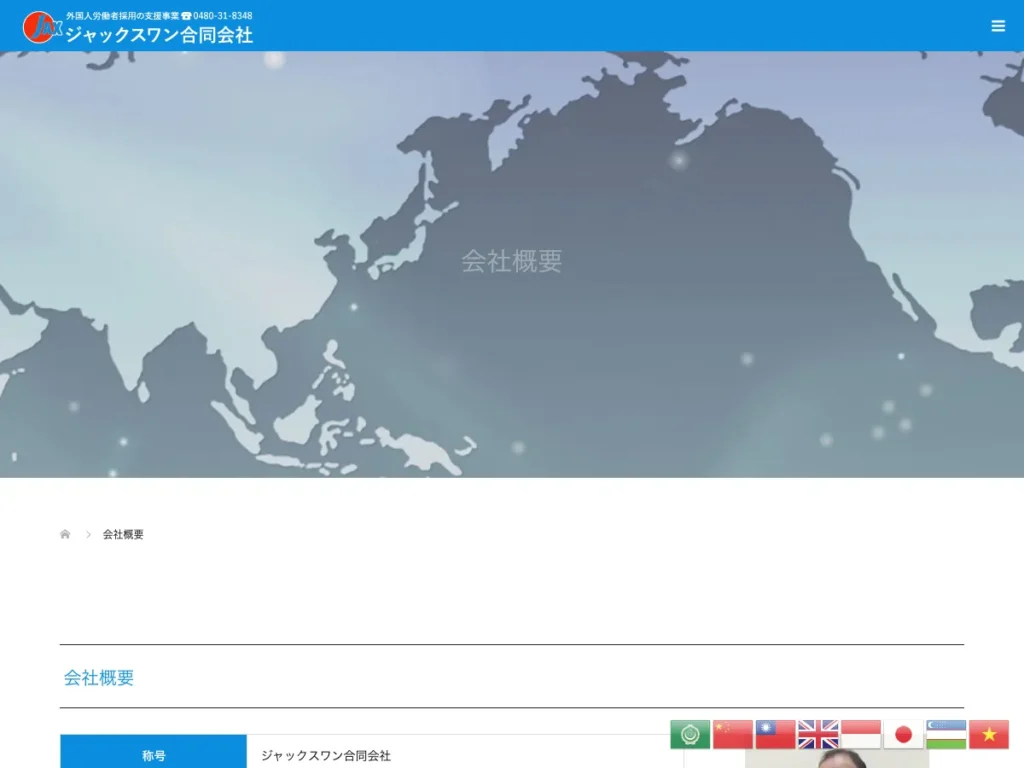Click the 称号 table header cell
This screenshot has width=1024, height=768.
point(153,752)
